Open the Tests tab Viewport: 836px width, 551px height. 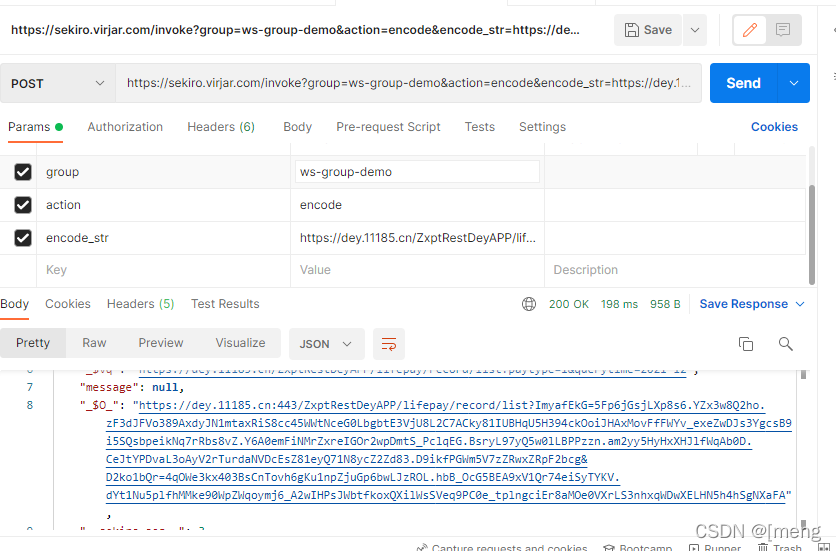pos(480,127)
